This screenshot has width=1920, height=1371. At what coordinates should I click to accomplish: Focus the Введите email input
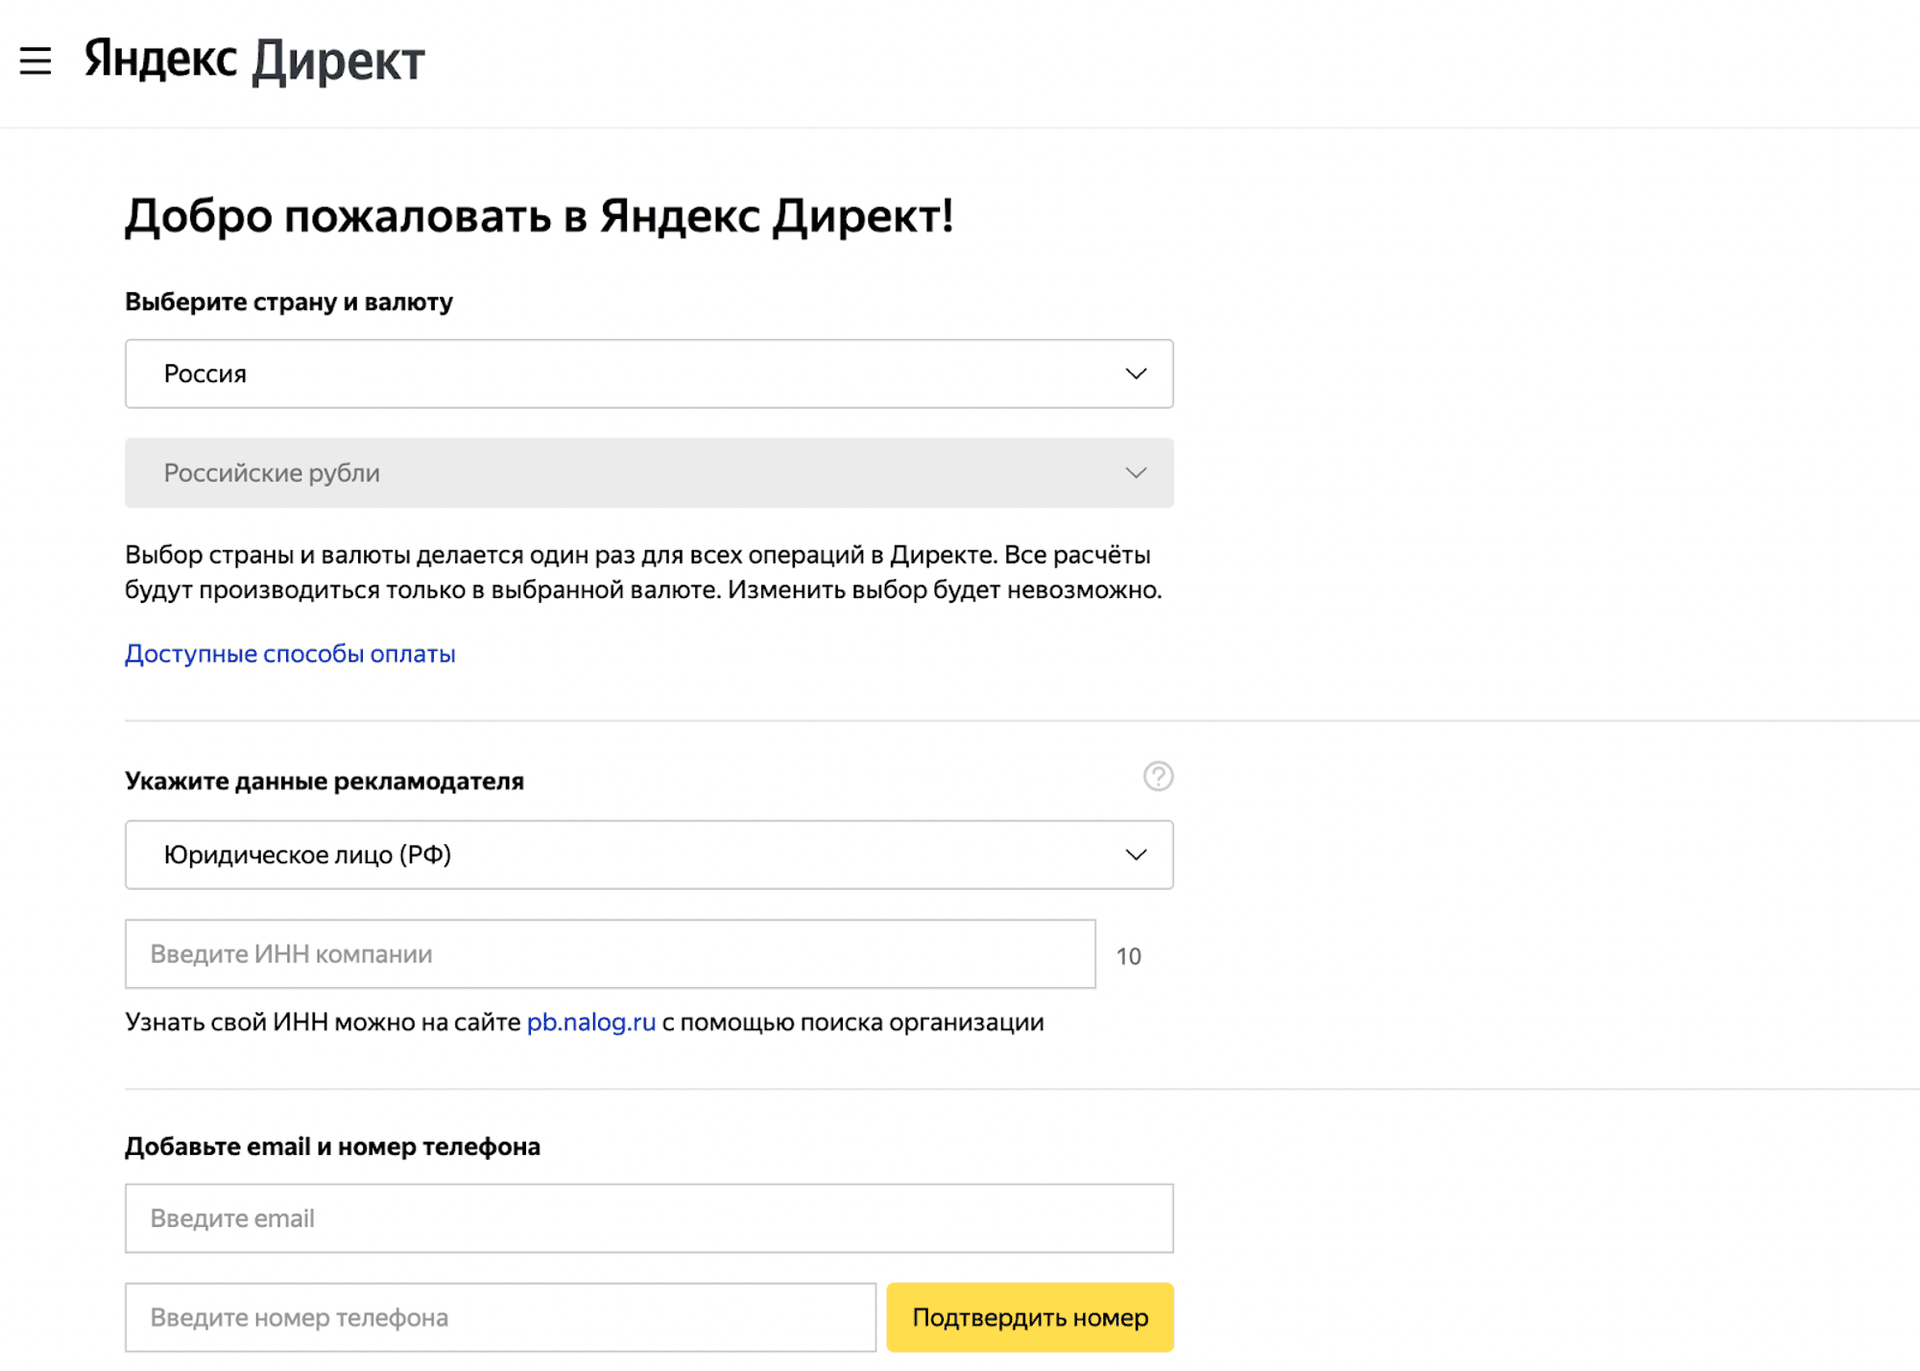(x=649, y=1218)
